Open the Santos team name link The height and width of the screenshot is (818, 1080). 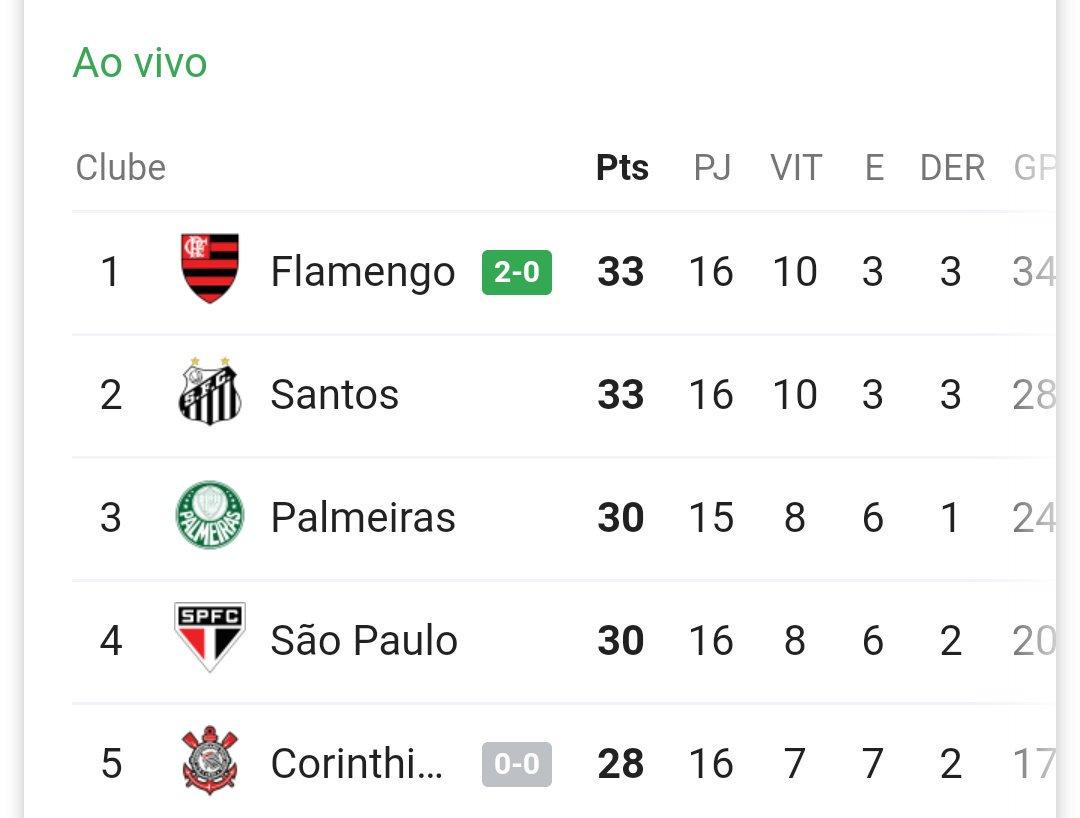(x=335, y=395)
